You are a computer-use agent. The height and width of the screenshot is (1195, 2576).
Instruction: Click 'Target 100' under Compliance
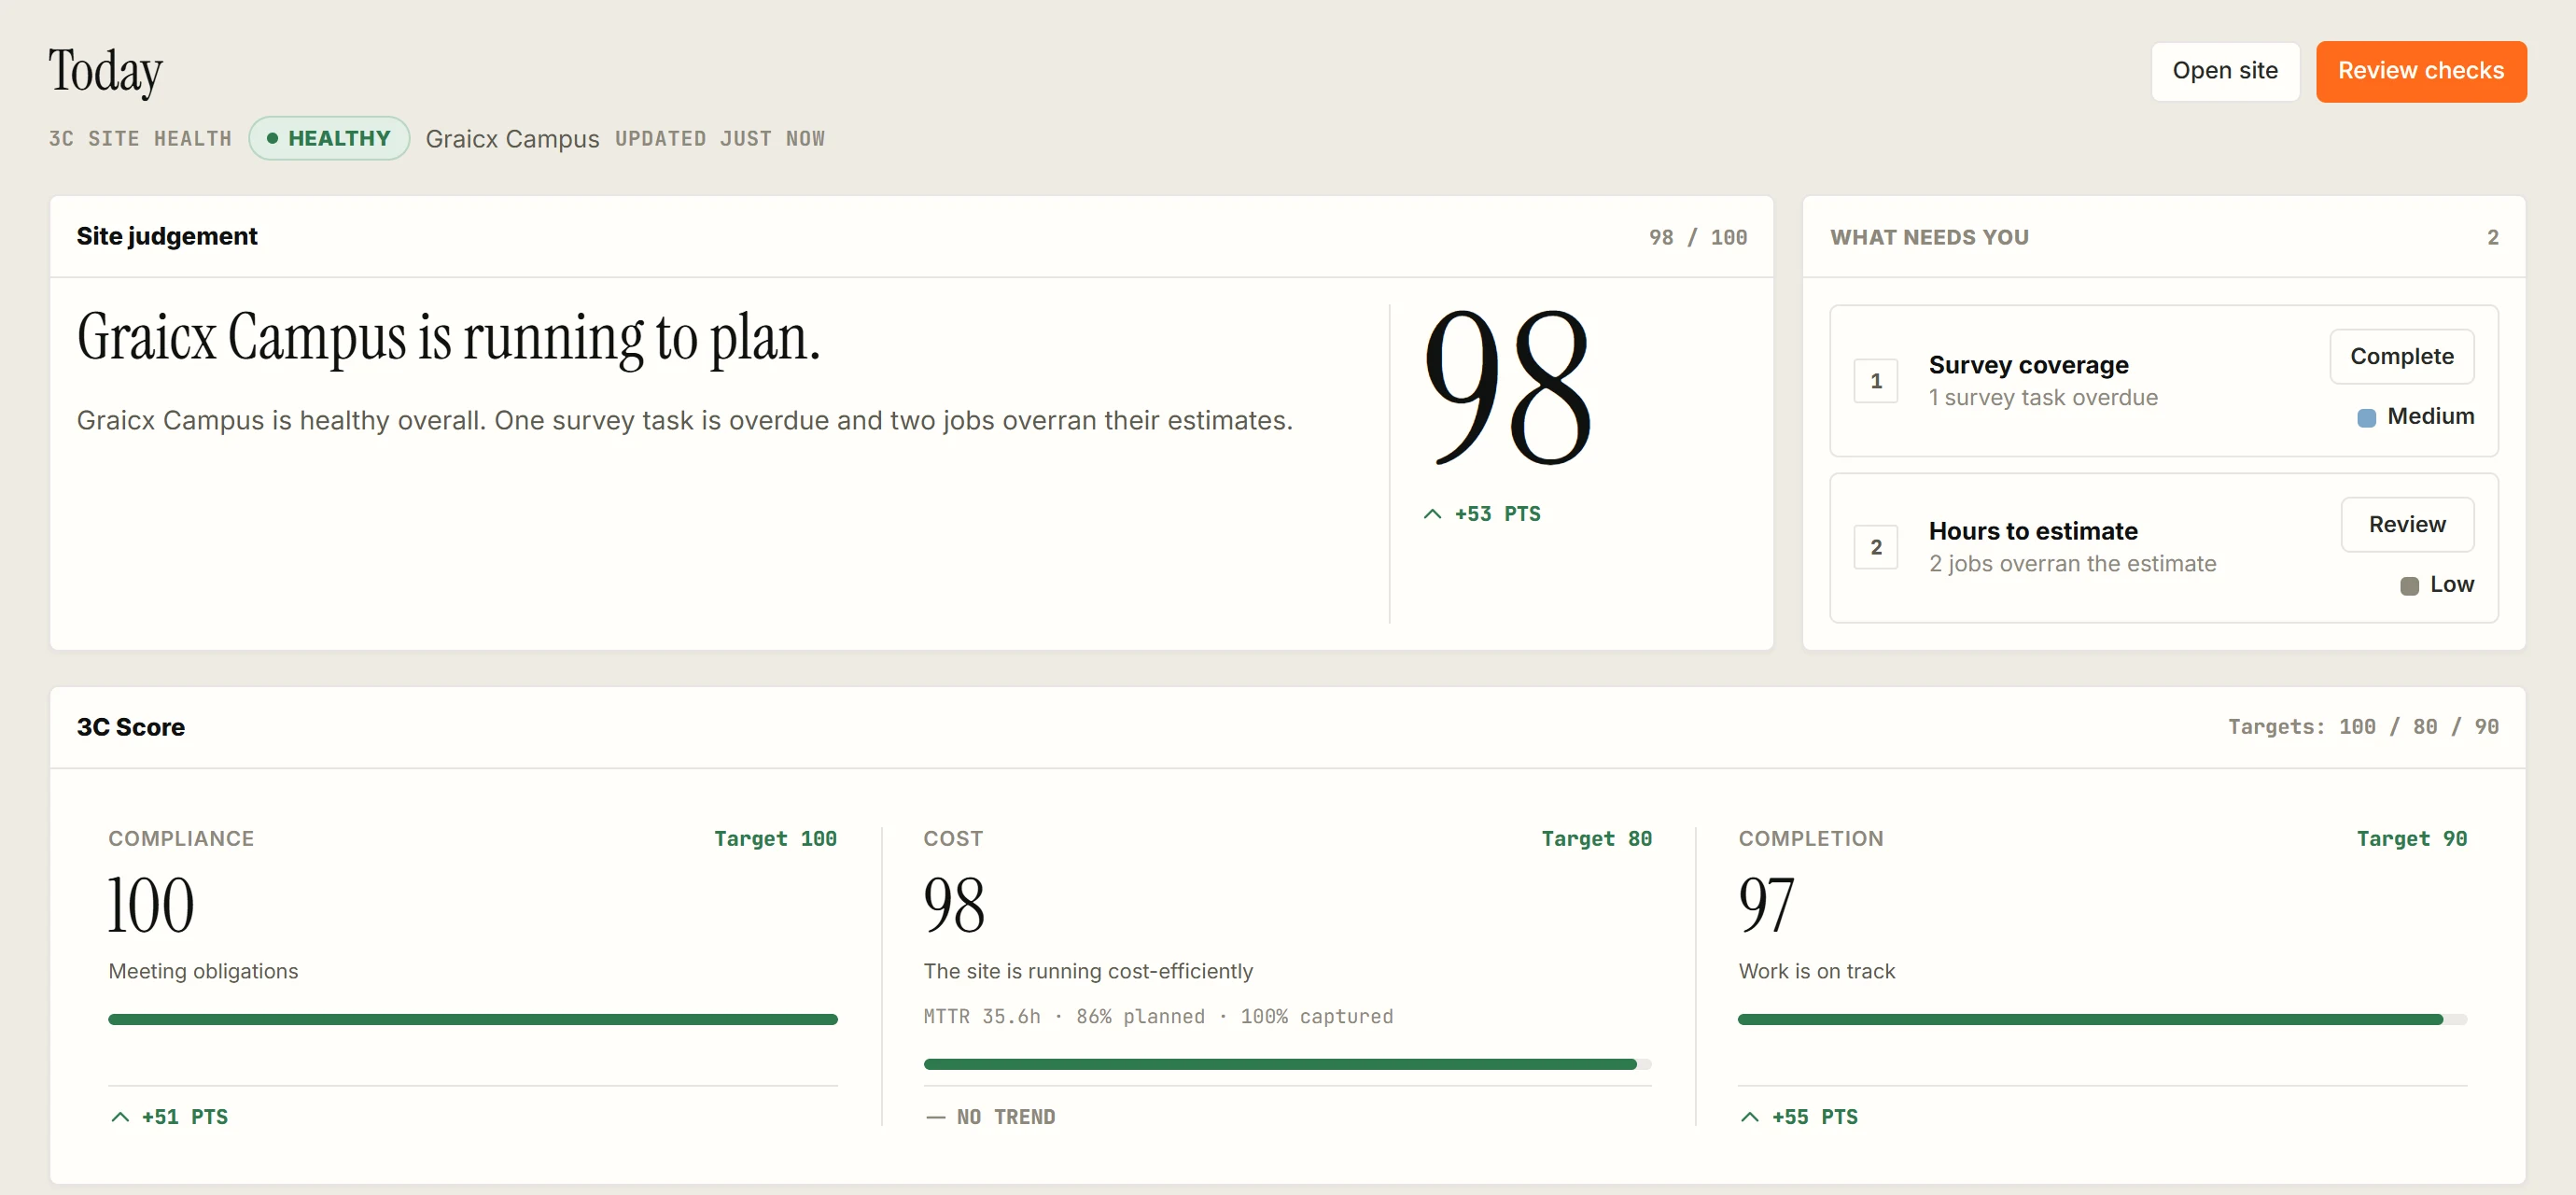click(x=775, y=839)
